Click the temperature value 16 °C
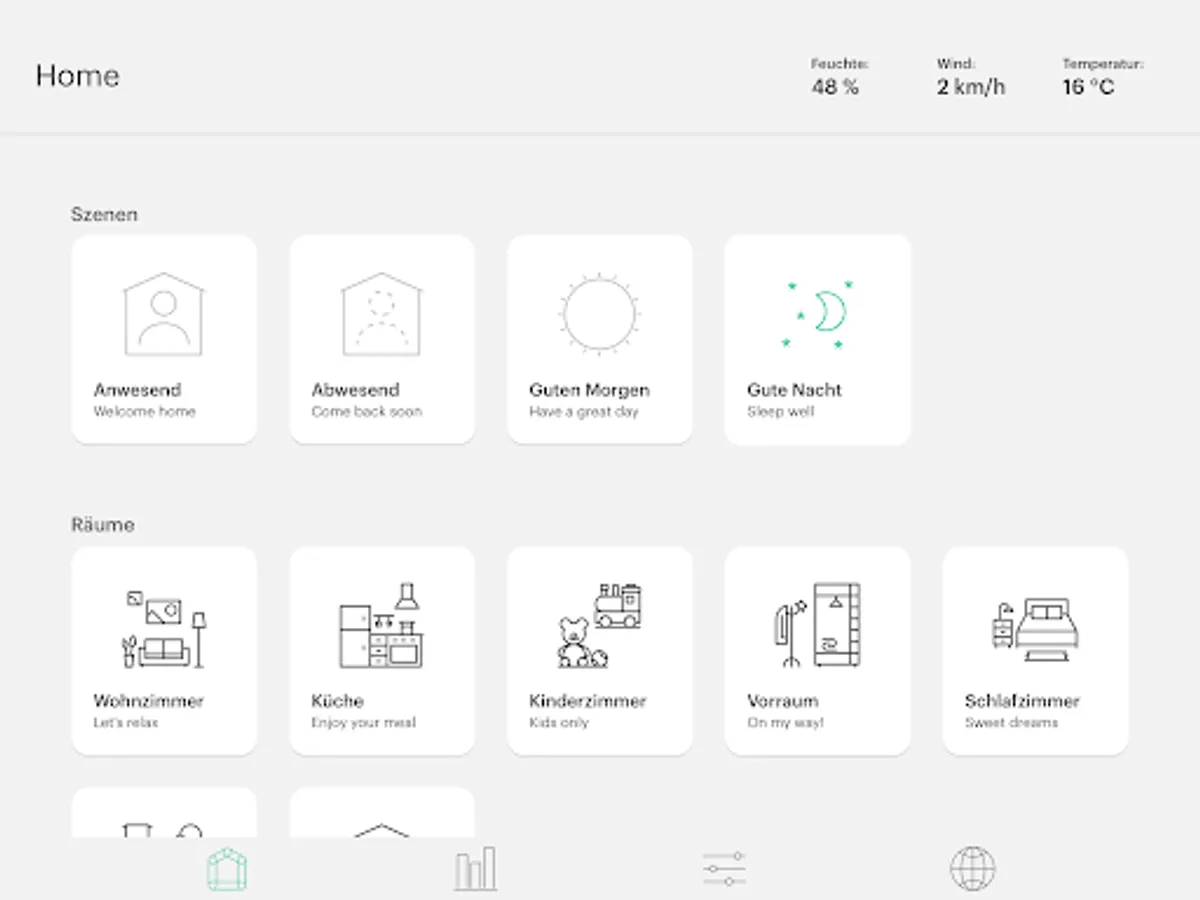1200x900 pixels. coord(1088,87)
